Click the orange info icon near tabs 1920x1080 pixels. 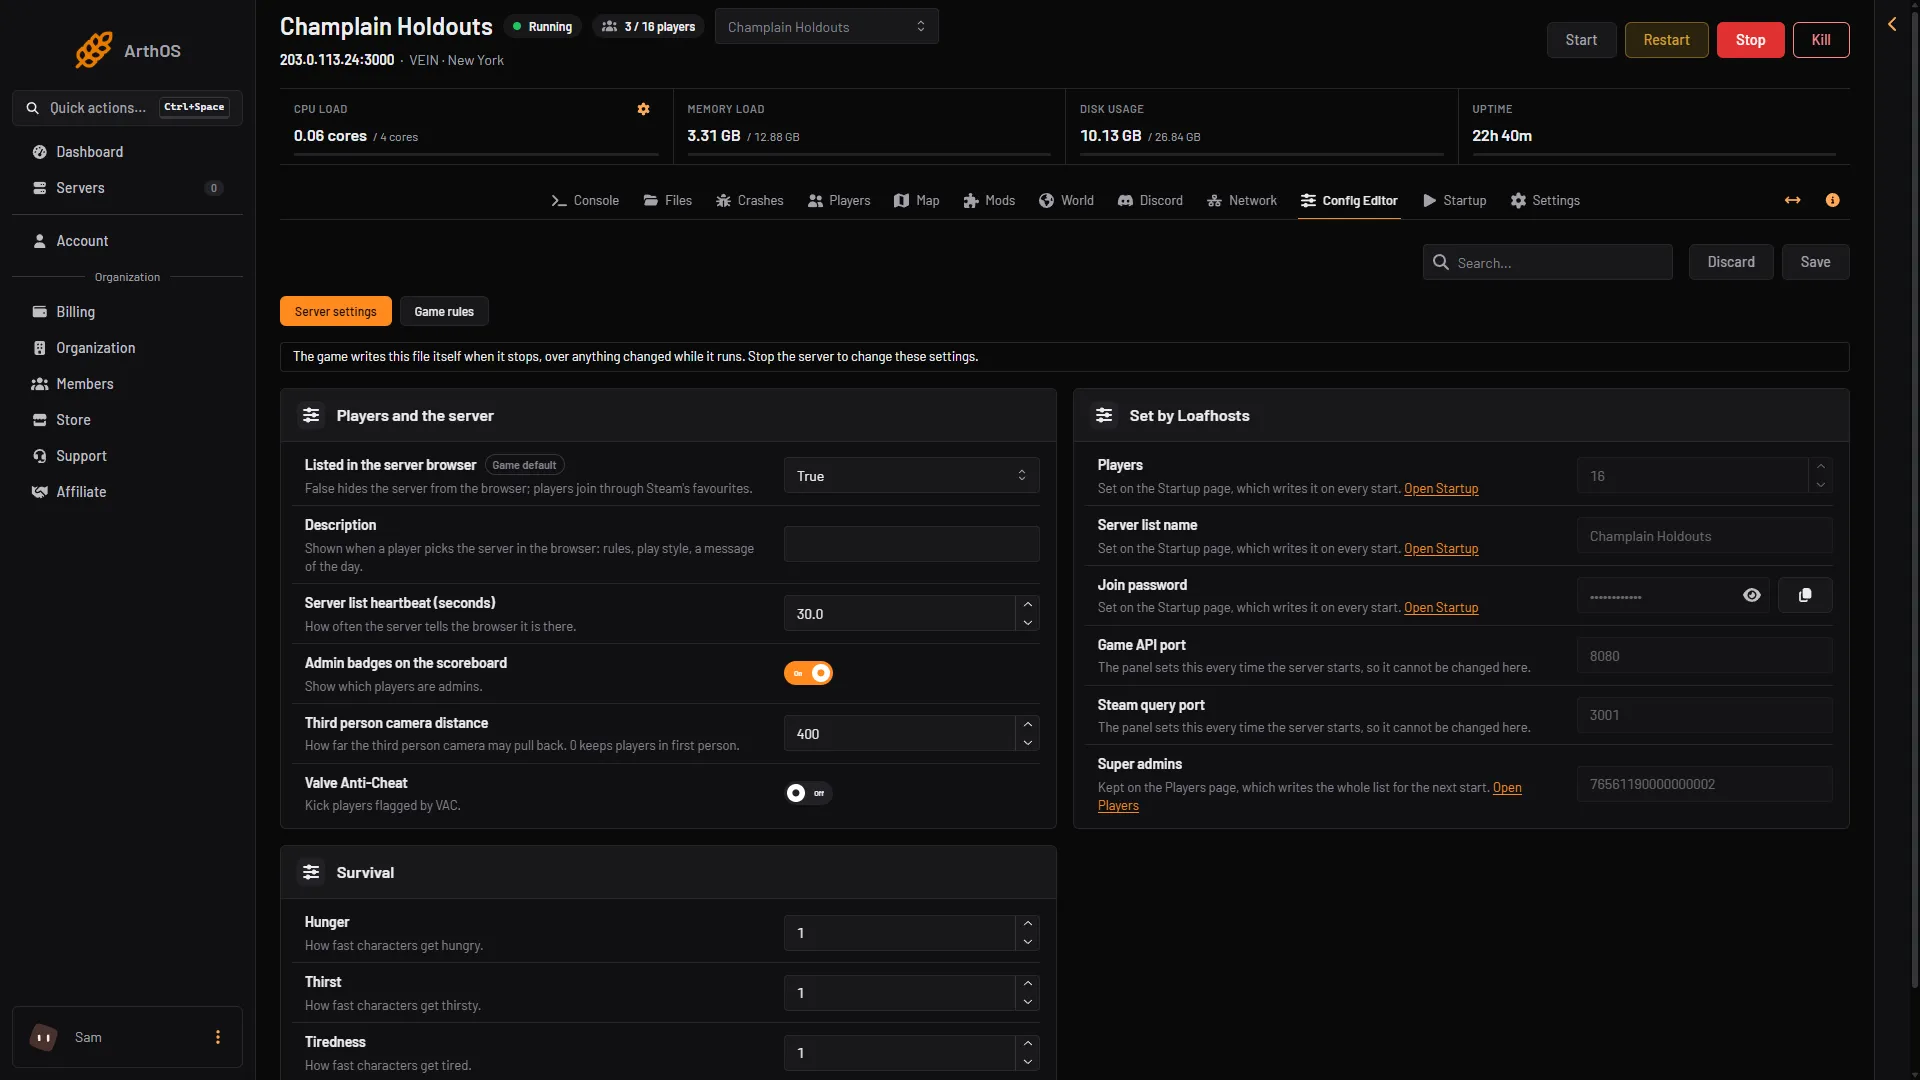[1832, 200]
